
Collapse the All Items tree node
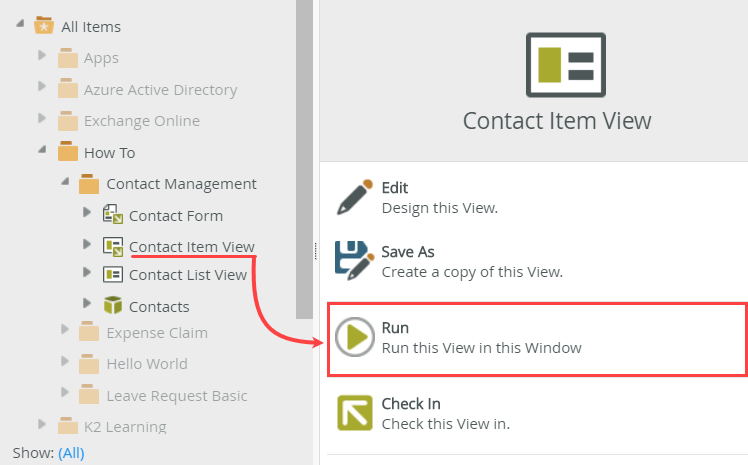pos(21,25)
